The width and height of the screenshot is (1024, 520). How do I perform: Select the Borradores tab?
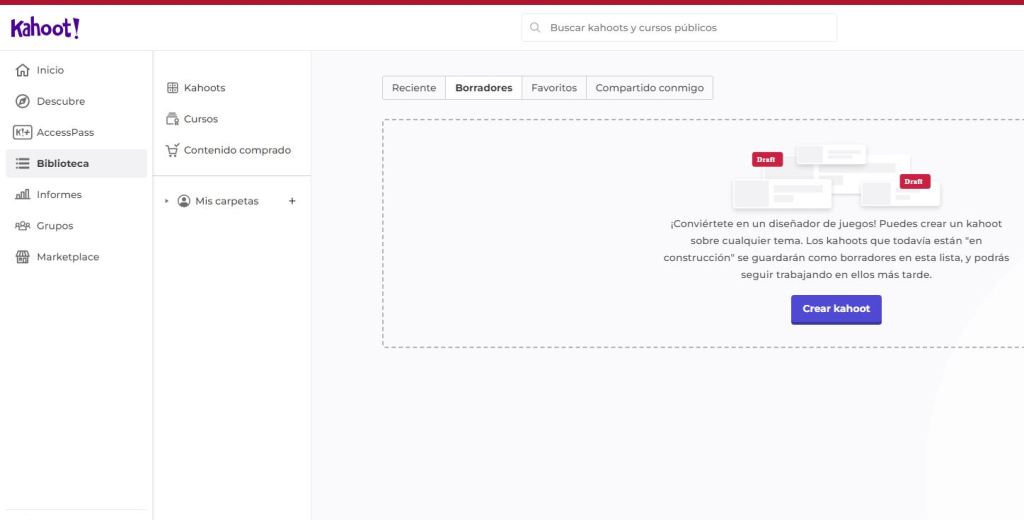point(483,88)
